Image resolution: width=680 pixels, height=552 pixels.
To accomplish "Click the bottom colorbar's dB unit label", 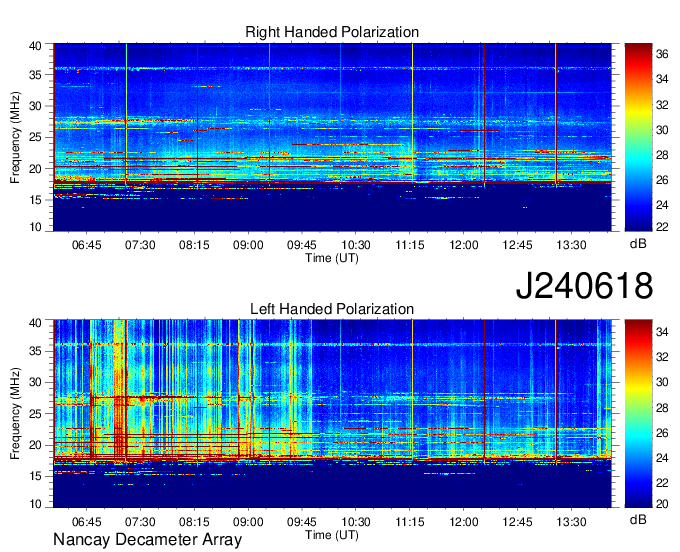I will click(x=638, y=519).
